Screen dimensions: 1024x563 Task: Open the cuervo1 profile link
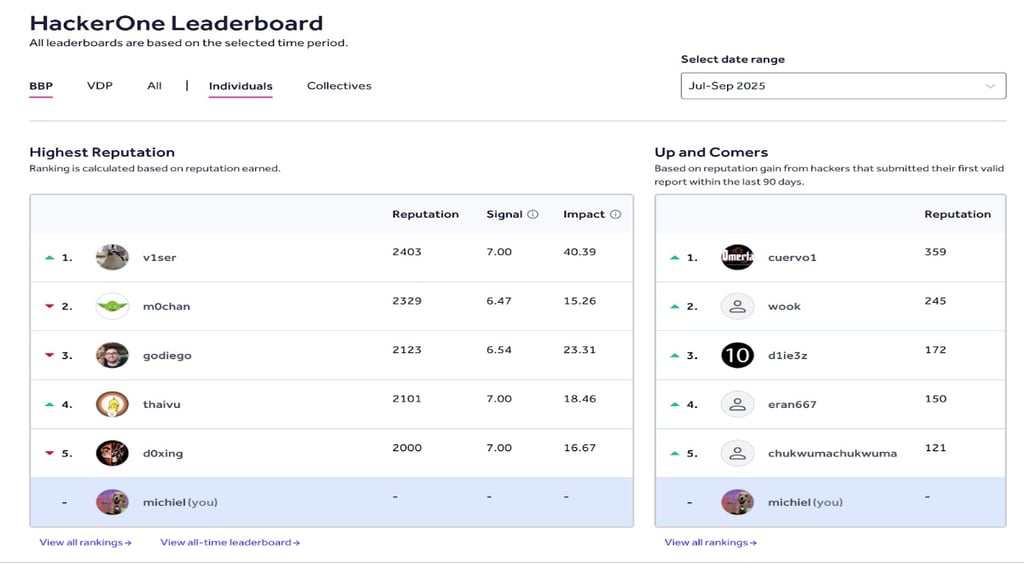(792, 257)
